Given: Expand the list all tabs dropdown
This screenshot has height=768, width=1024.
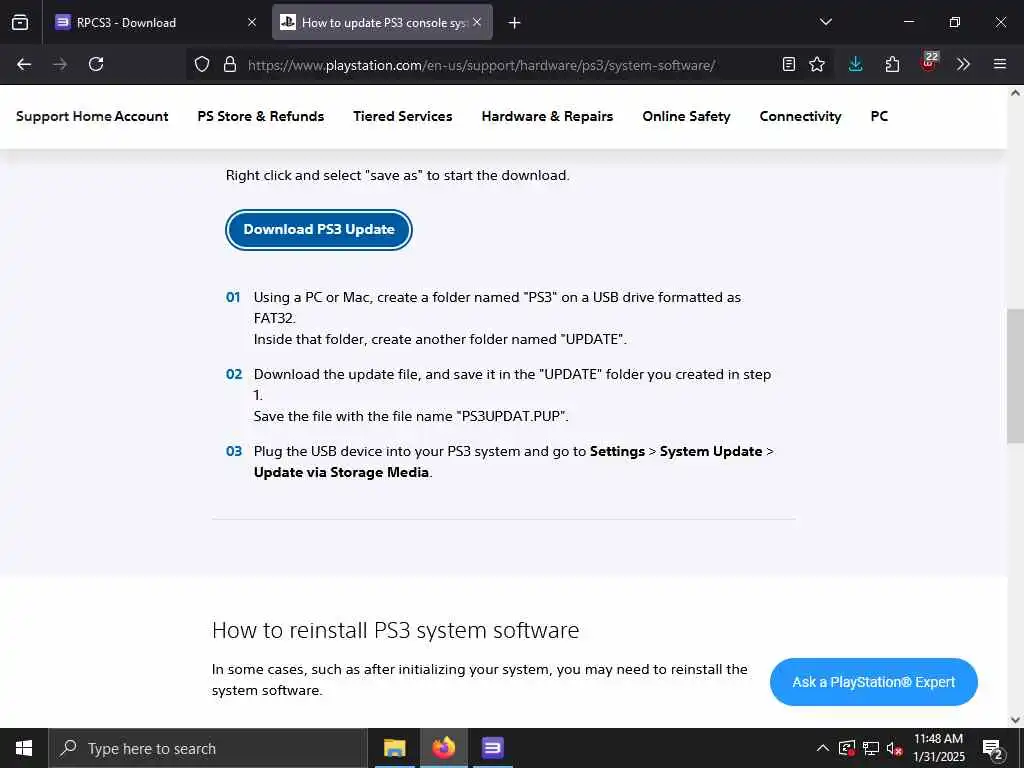Looking at the screenshot, I should pyautogui.click(x=826, y=22).
